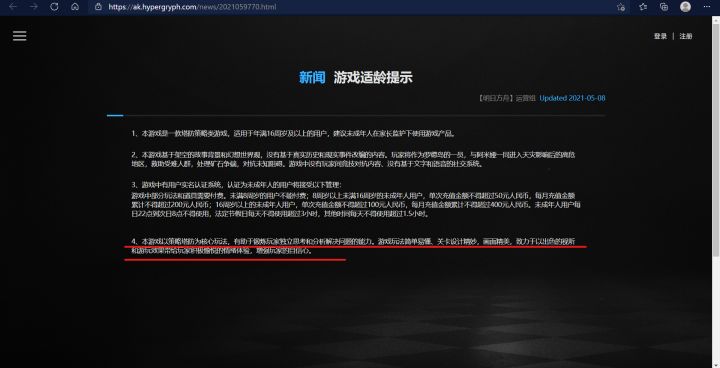Open the favorites list icon
The width and height of the screenshot is (720, 368).
[x=643, y=7]
